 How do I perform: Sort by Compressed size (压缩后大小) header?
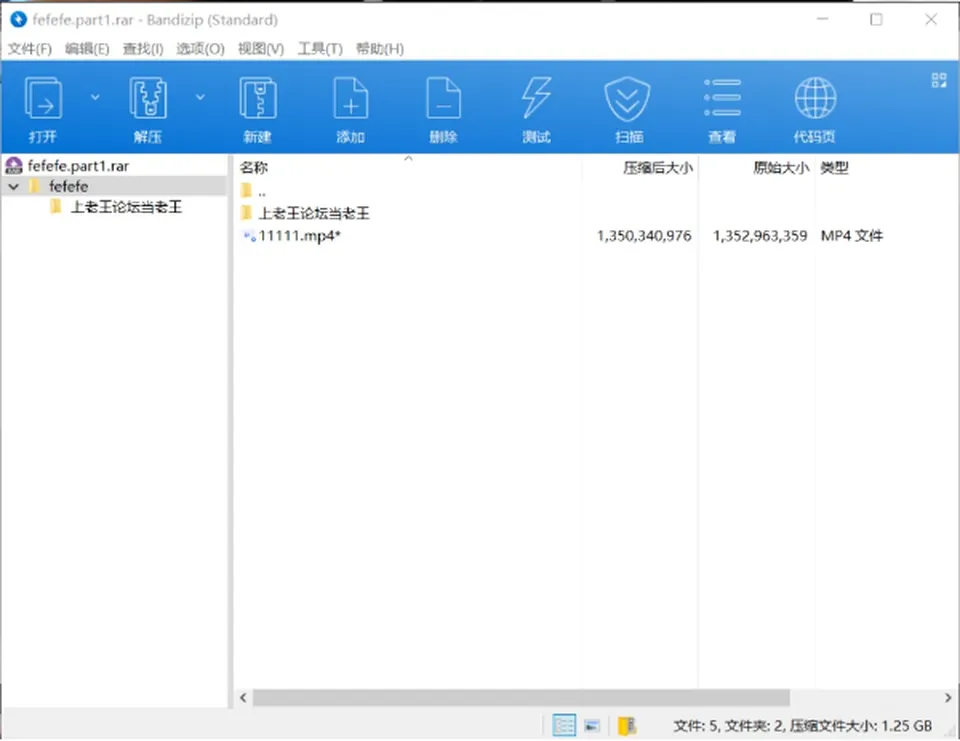point(658,168)
